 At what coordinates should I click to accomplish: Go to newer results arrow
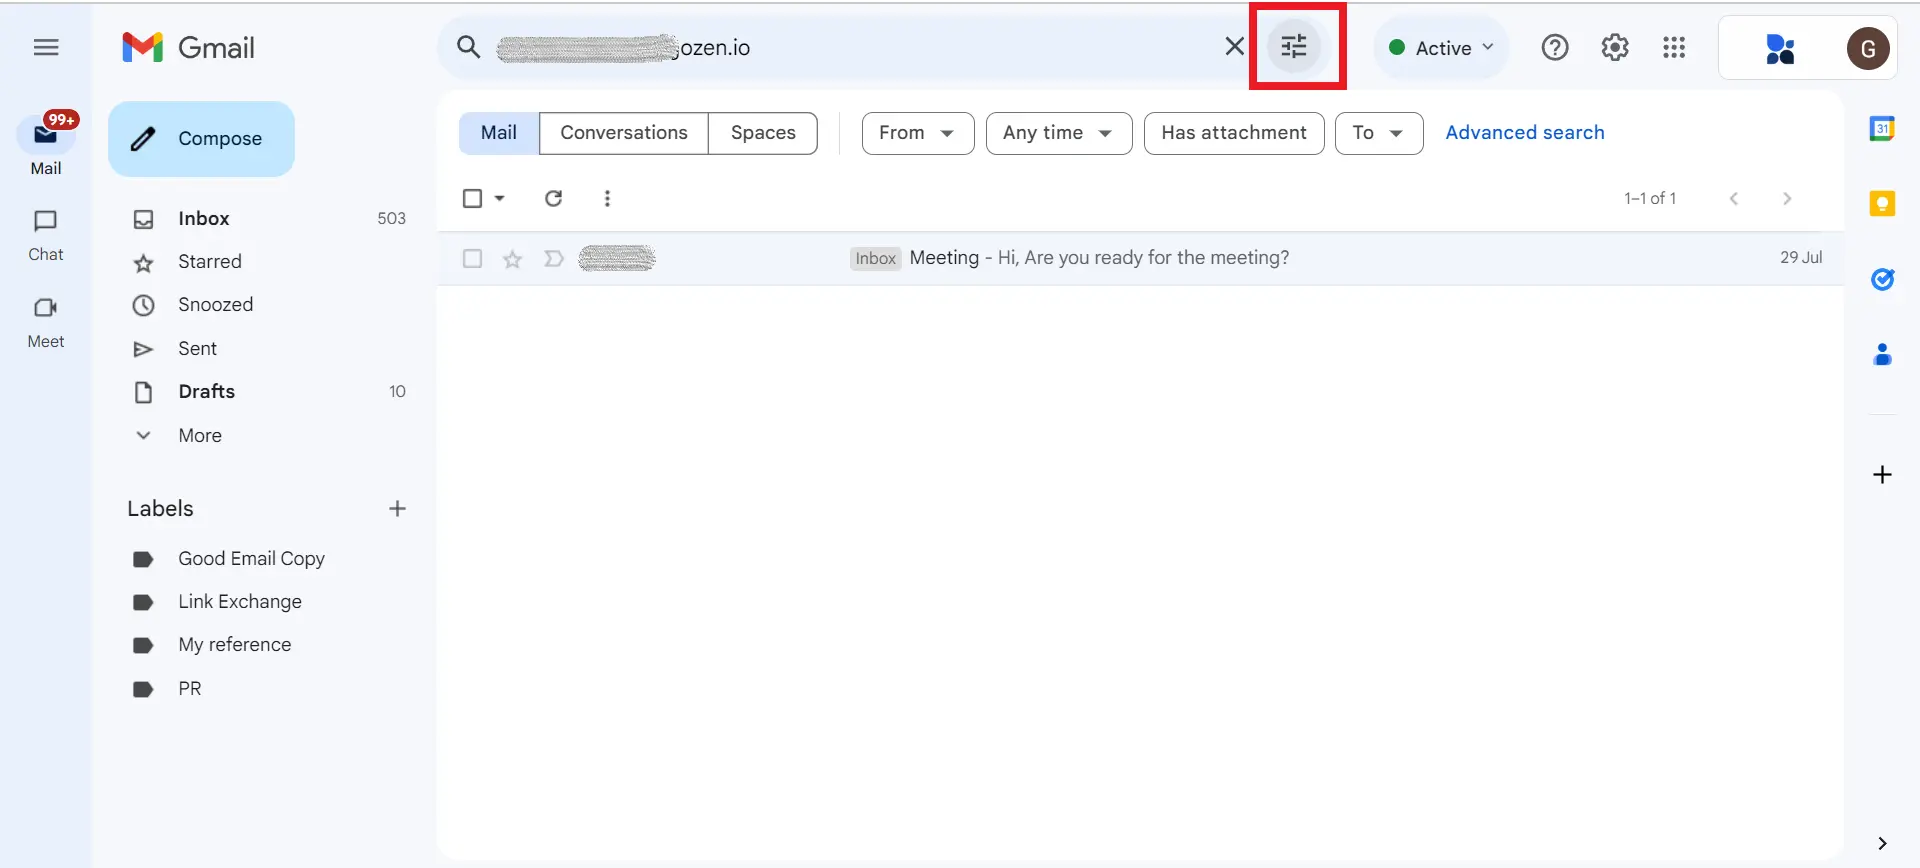tap(1734, 198)
